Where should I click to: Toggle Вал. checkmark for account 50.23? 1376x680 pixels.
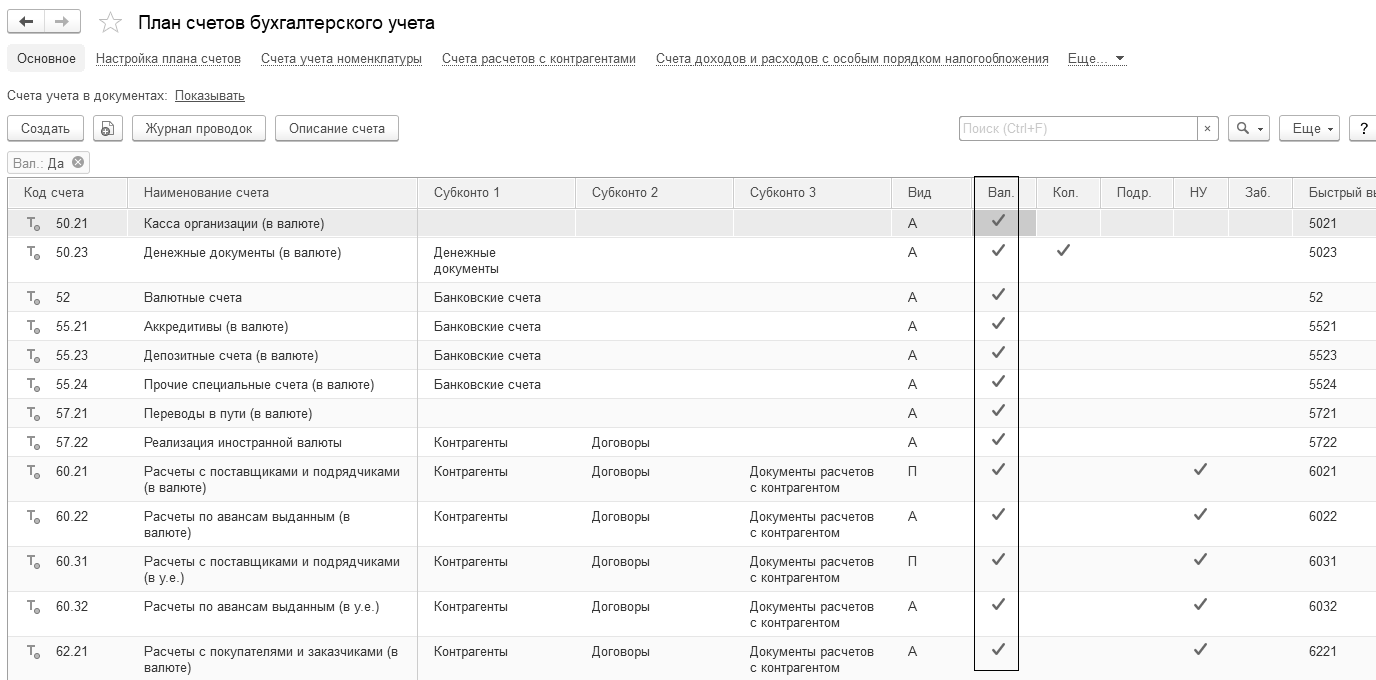(x=997, y=251)
